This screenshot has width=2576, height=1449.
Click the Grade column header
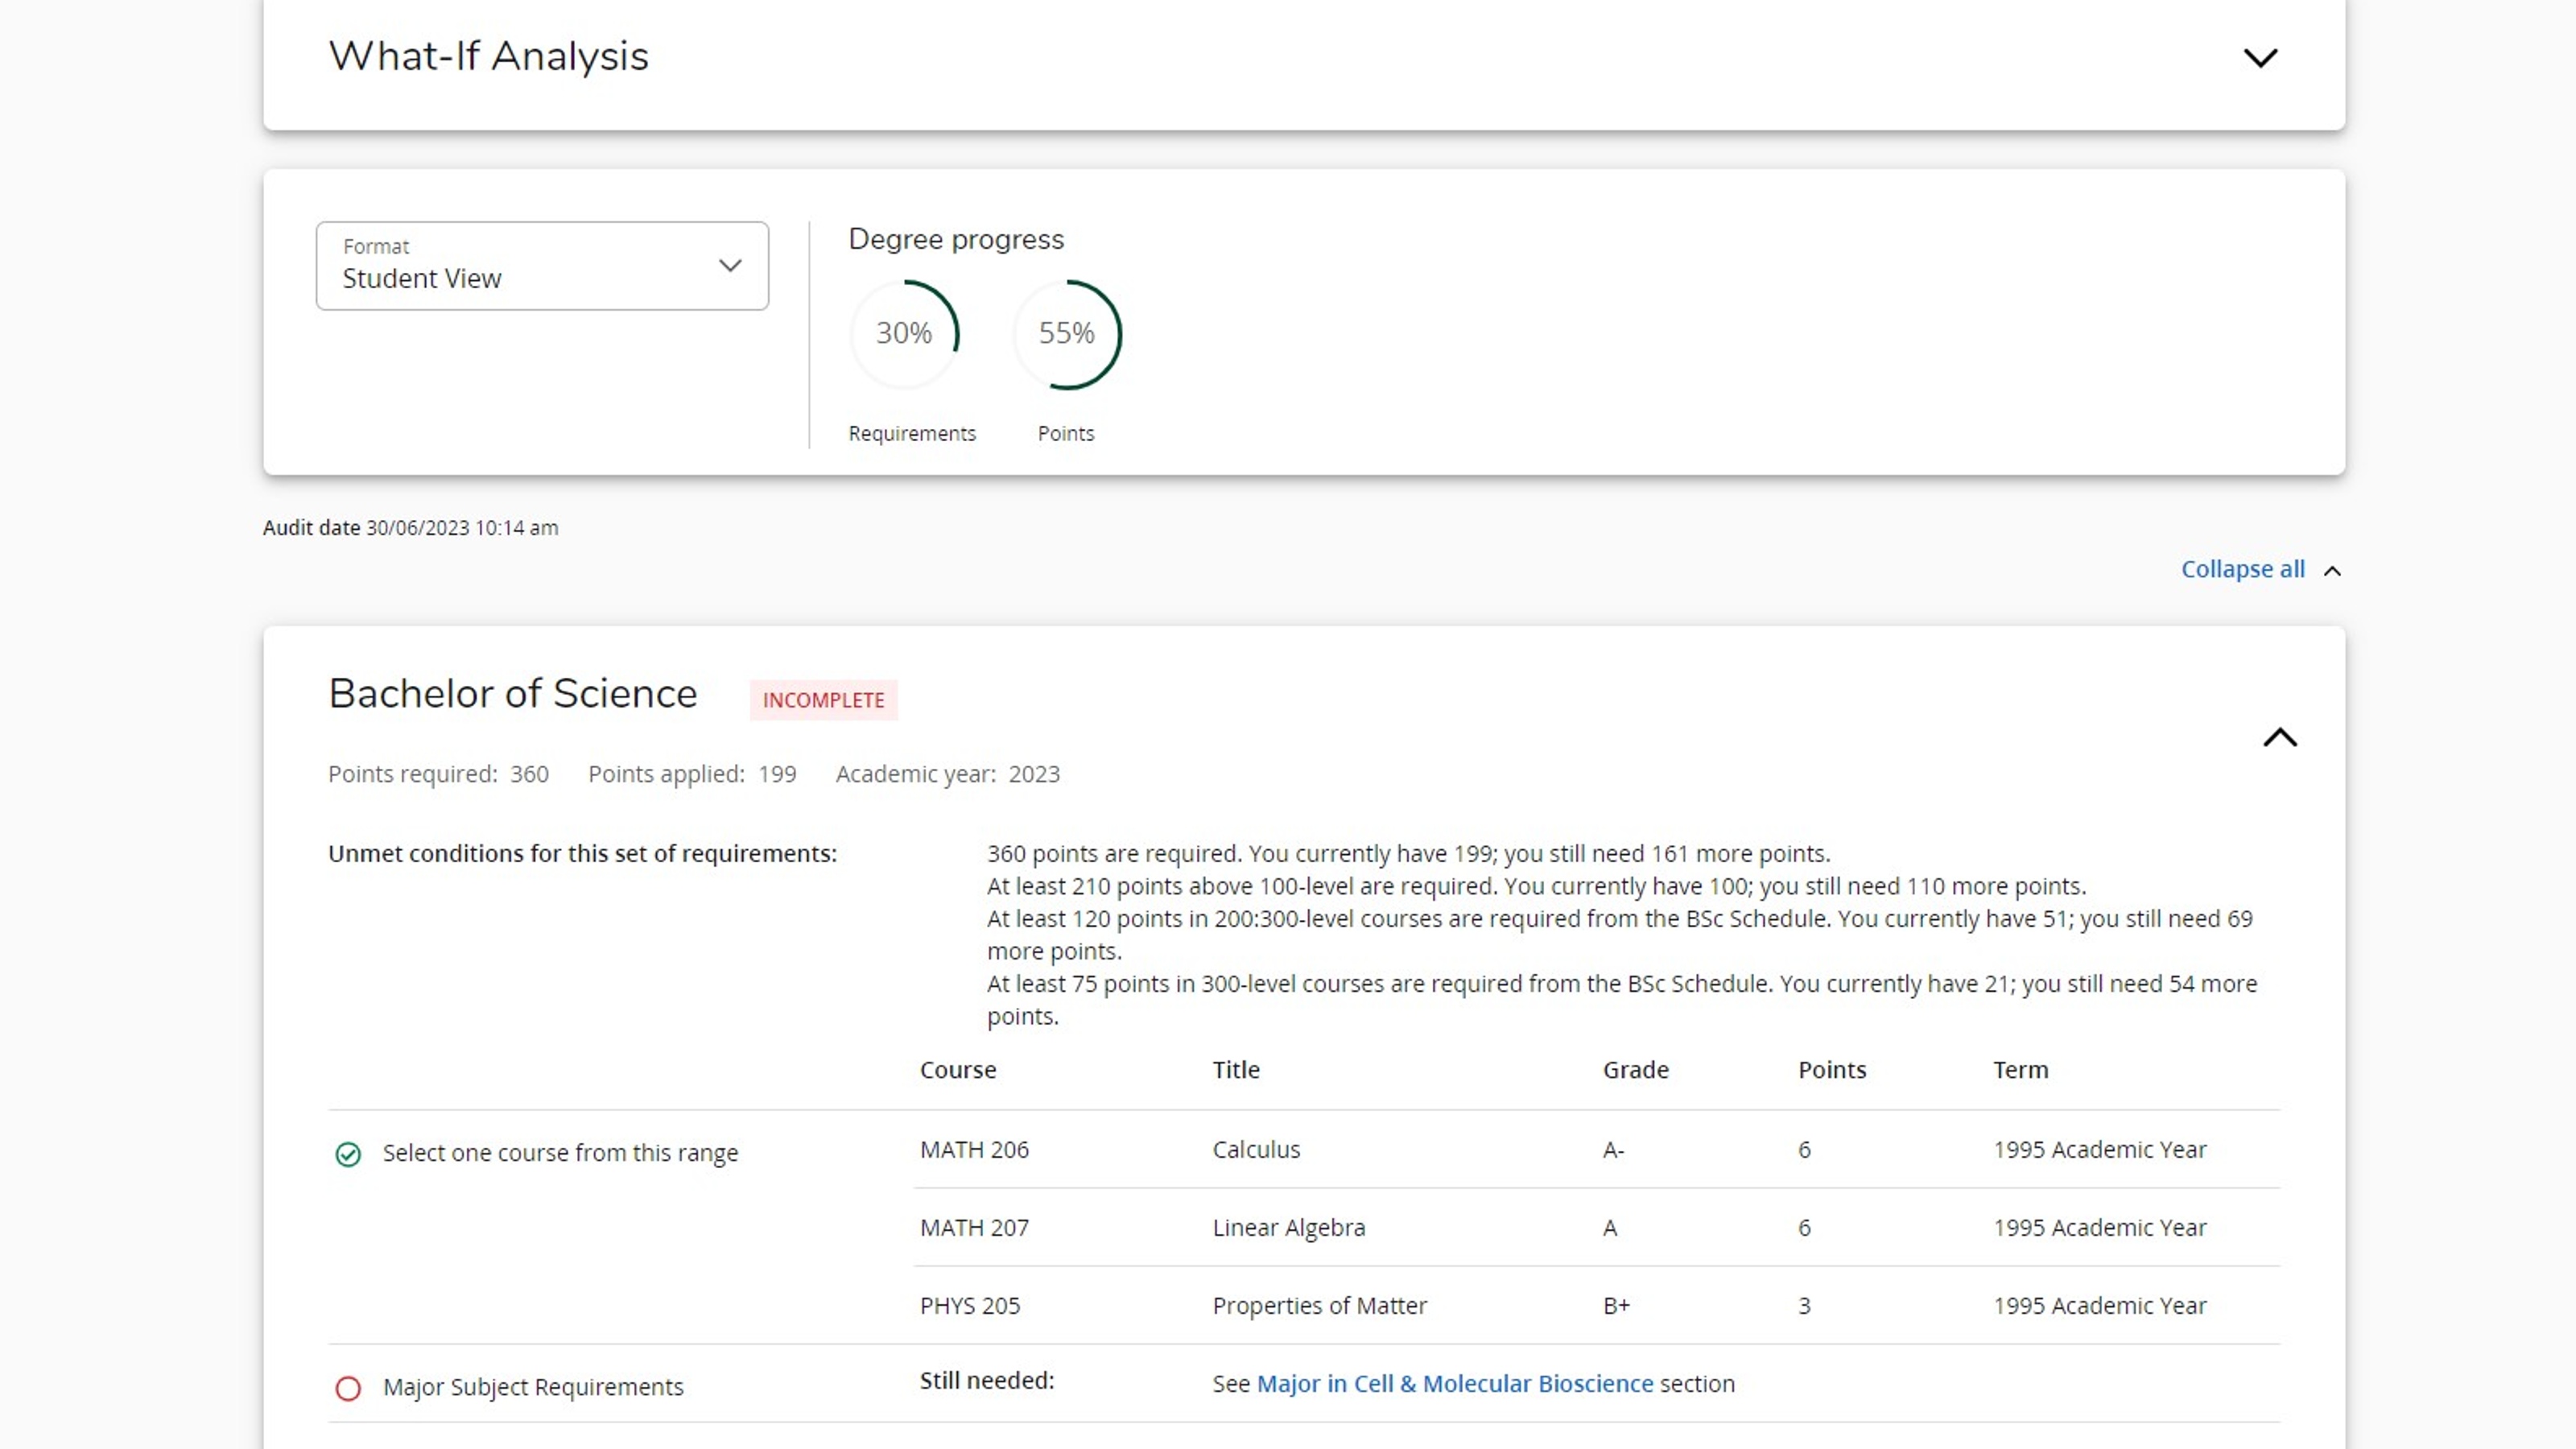(1635, 1069)
